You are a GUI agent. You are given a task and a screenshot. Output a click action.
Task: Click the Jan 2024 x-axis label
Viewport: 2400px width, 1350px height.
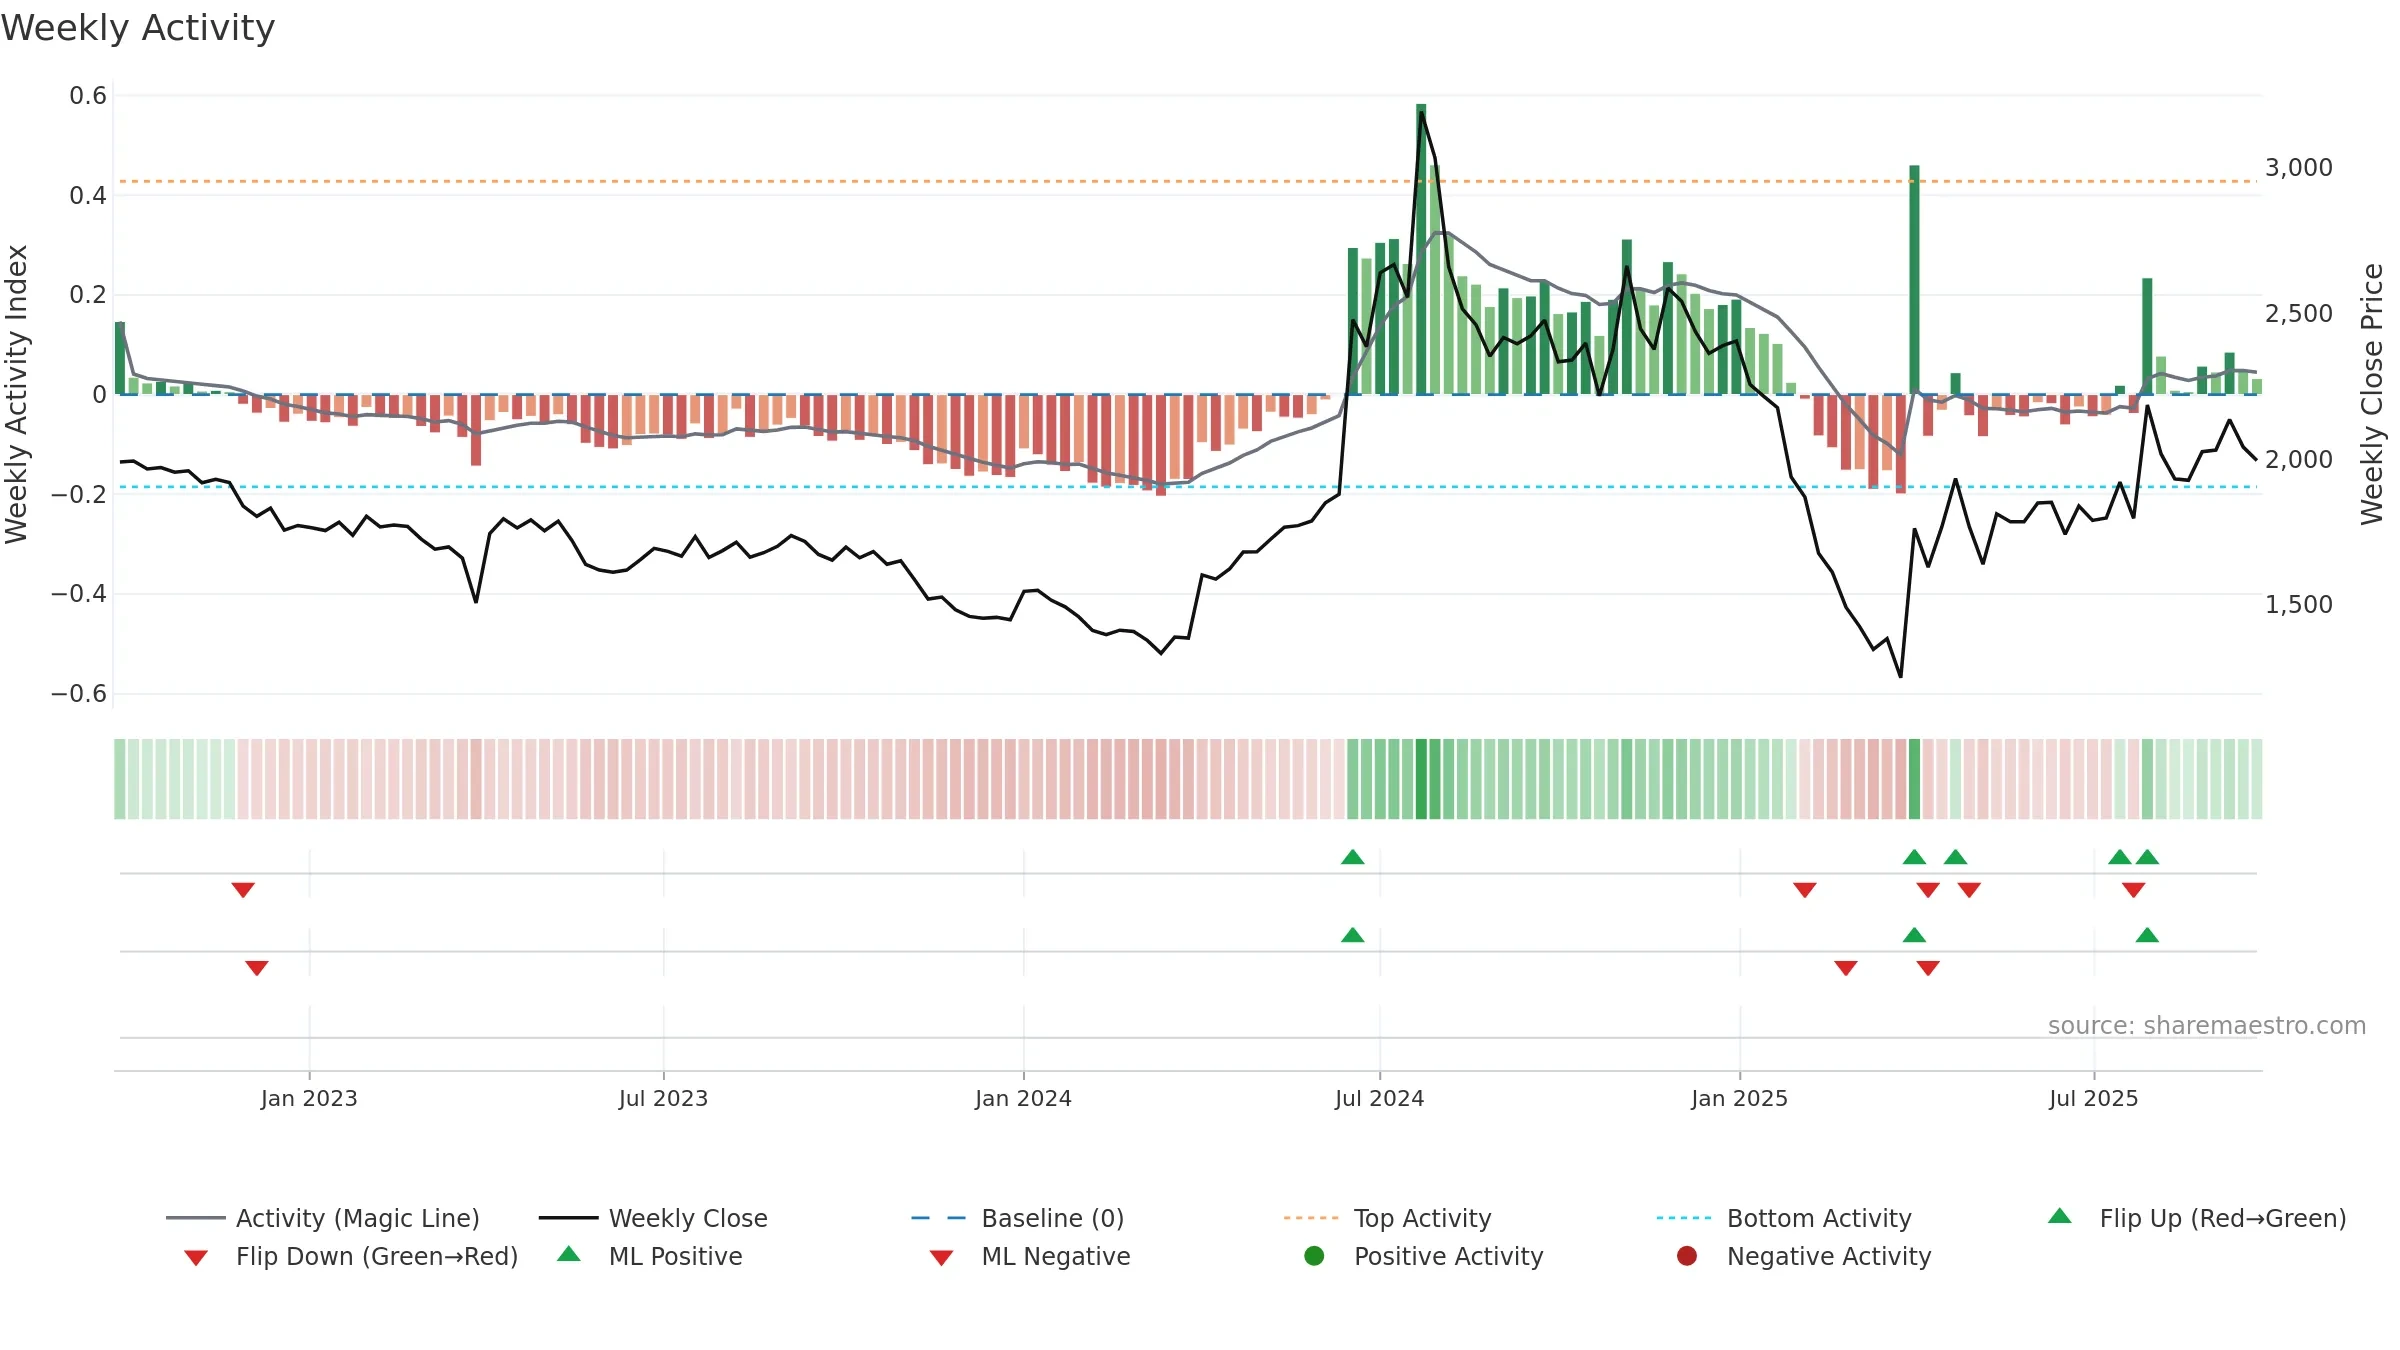1023,1098
